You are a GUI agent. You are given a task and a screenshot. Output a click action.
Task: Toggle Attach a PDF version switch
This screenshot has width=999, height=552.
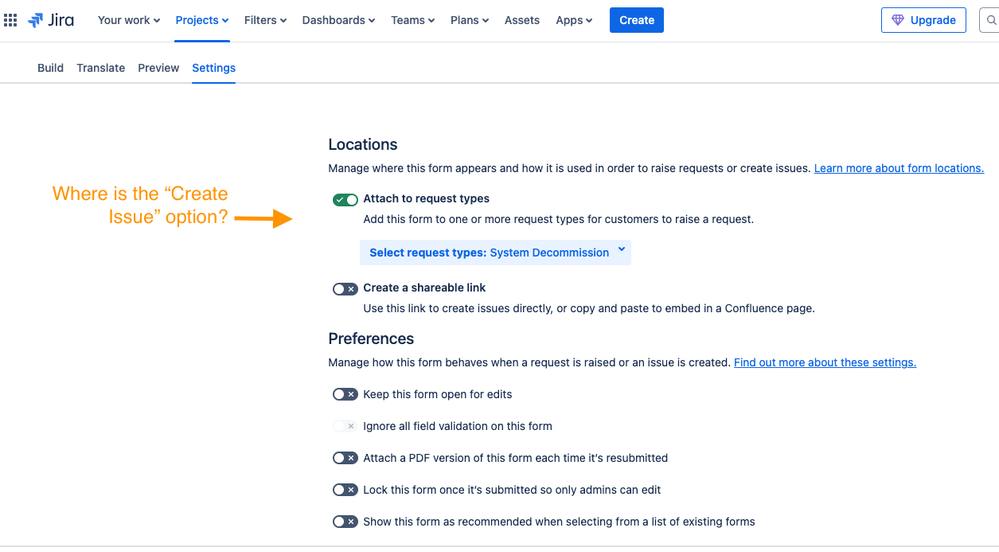pyautogui.click(x=345, y=458)
